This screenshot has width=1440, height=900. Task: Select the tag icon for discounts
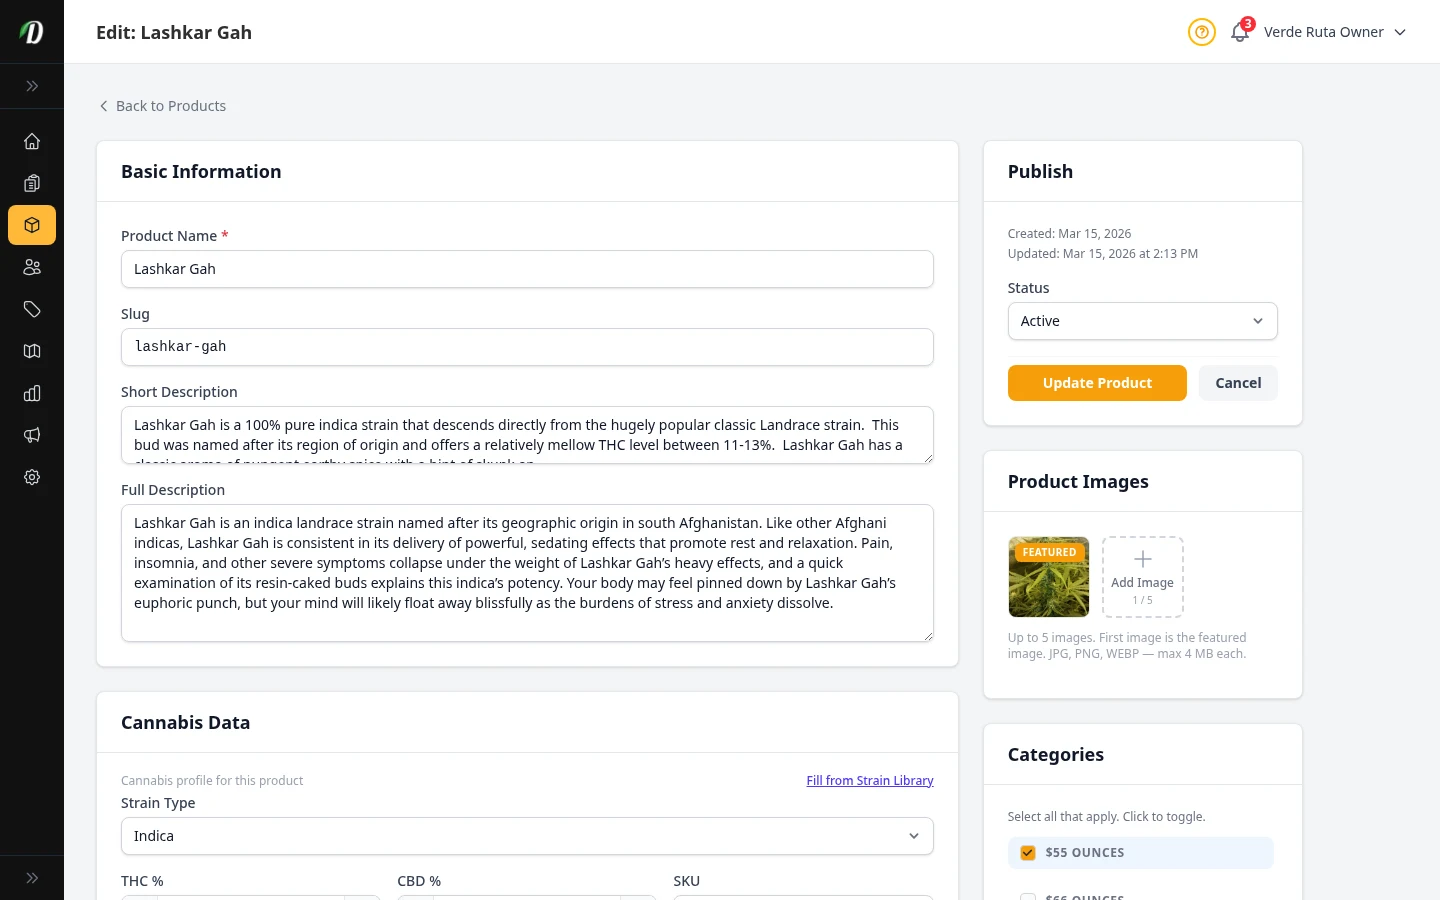point(32,309)
